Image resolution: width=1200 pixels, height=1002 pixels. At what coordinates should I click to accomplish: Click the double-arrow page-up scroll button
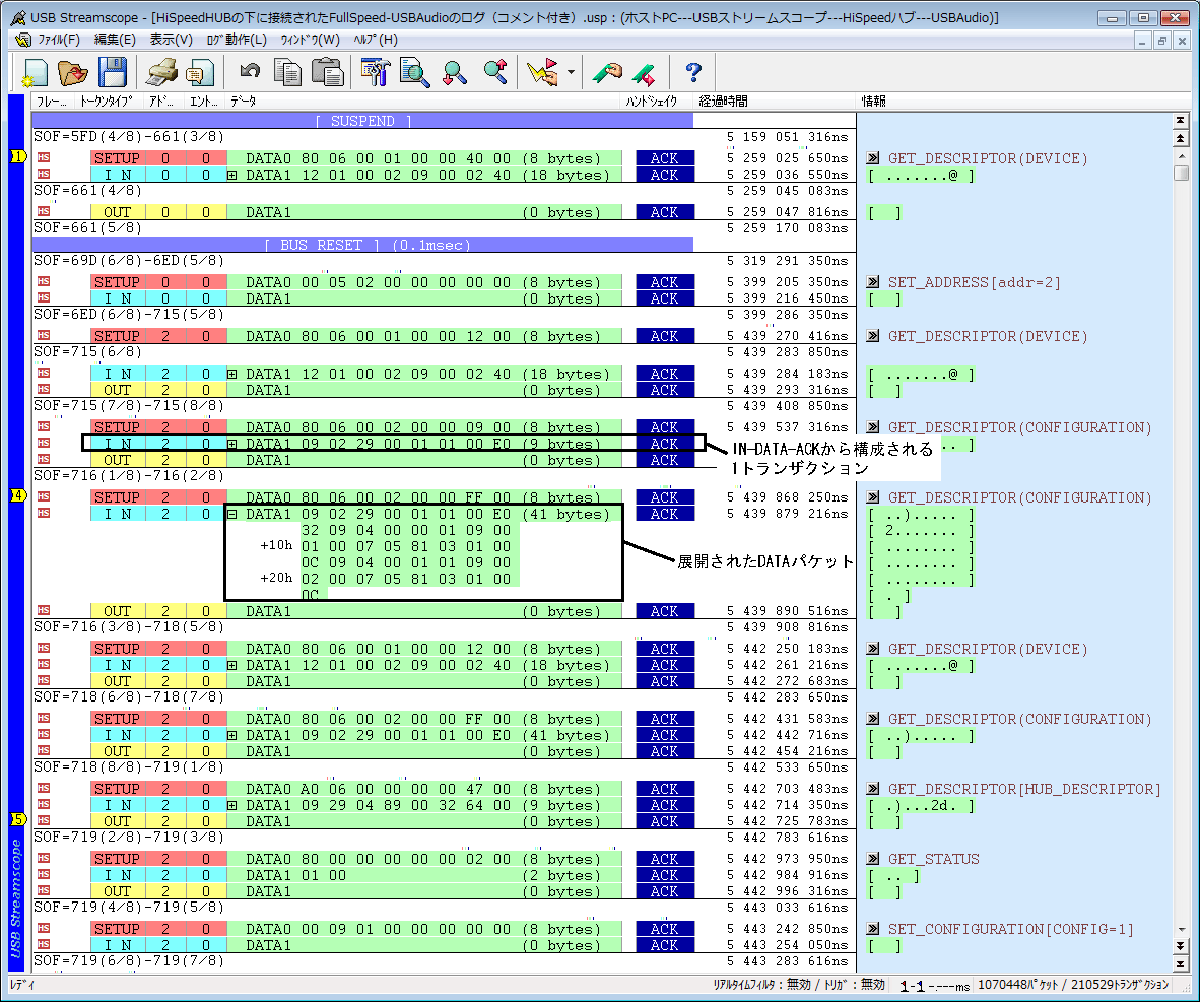click(x=1181, y=137)
